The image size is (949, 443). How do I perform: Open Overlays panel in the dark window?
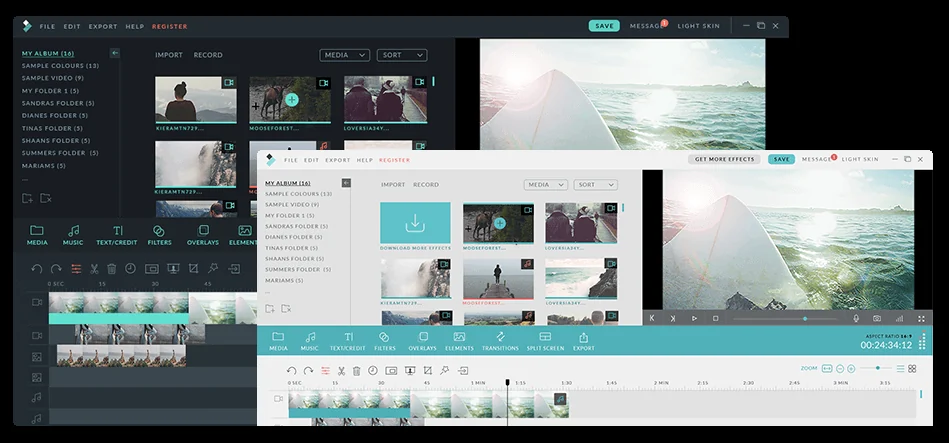tap(203, 235)
